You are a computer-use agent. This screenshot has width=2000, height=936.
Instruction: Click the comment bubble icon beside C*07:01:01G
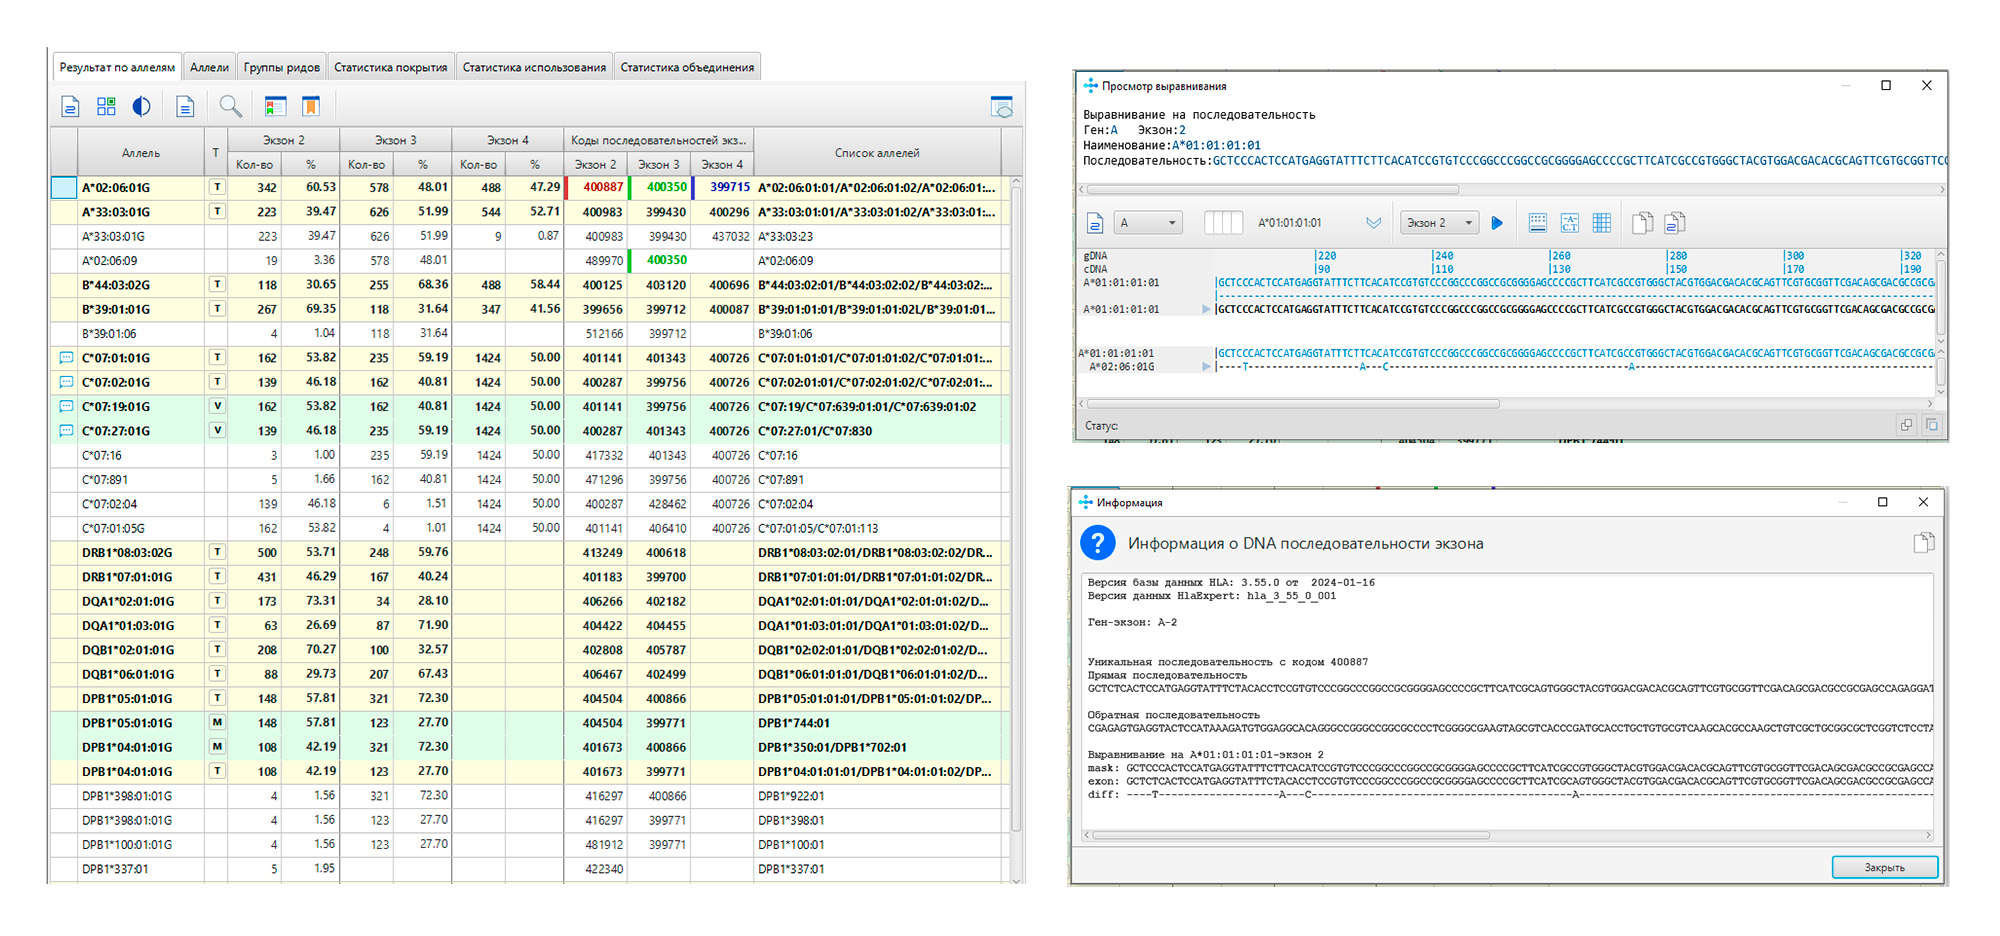[66, 358]
